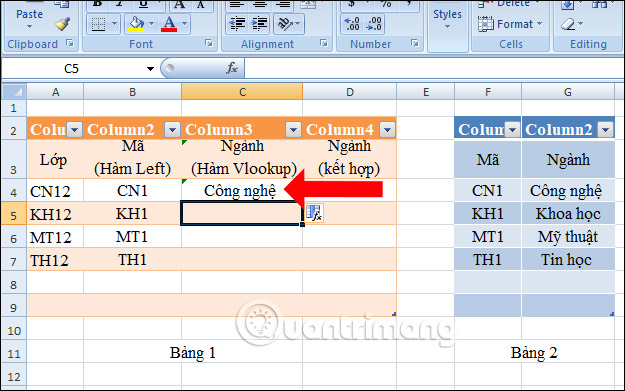This screenshot has height=391, width=625.
Task: Select column G header
Action: [x=568, y=92]
